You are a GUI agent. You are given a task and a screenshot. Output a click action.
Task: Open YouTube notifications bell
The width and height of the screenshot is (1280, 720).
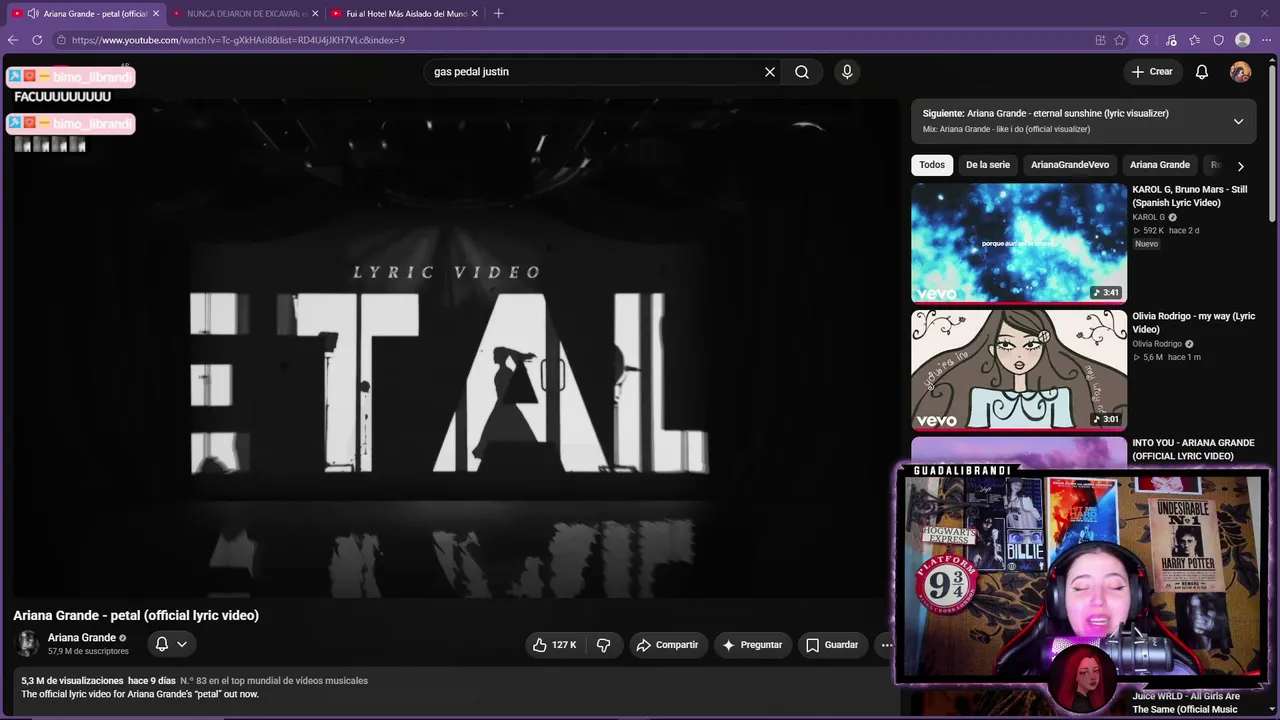coord(1202,72)
